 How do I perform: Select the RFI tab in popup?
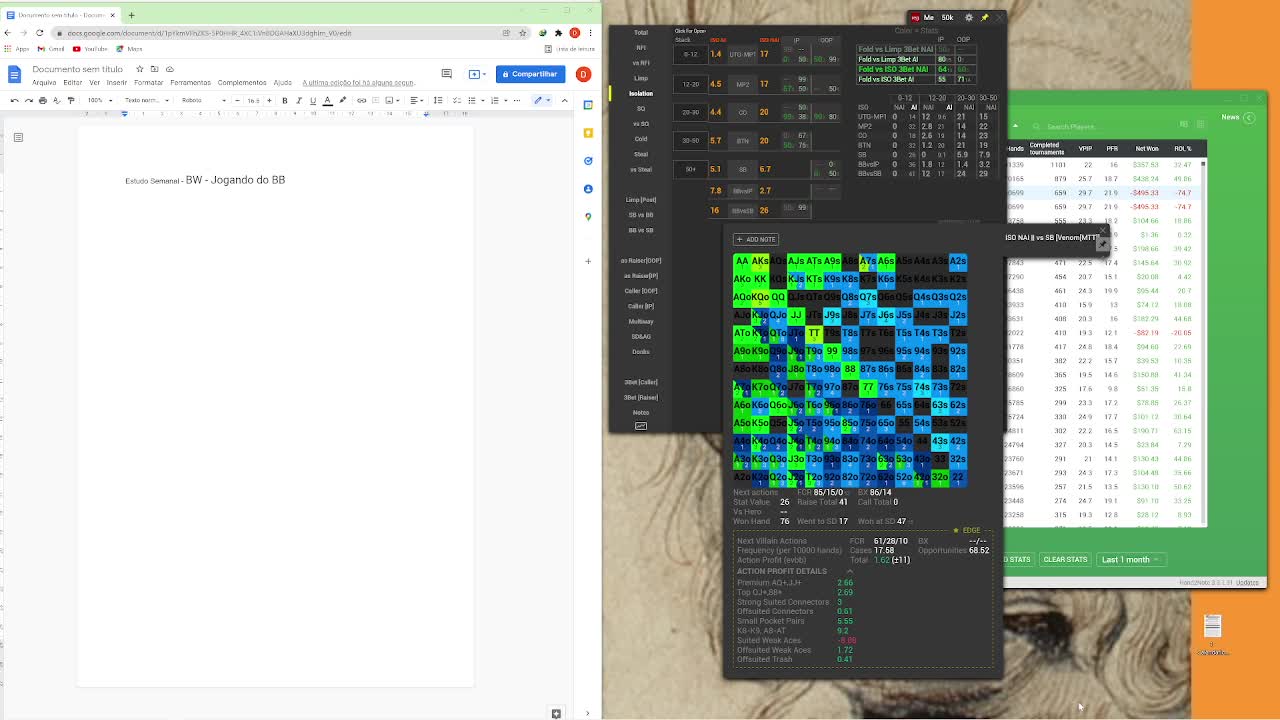click(641, 47)
